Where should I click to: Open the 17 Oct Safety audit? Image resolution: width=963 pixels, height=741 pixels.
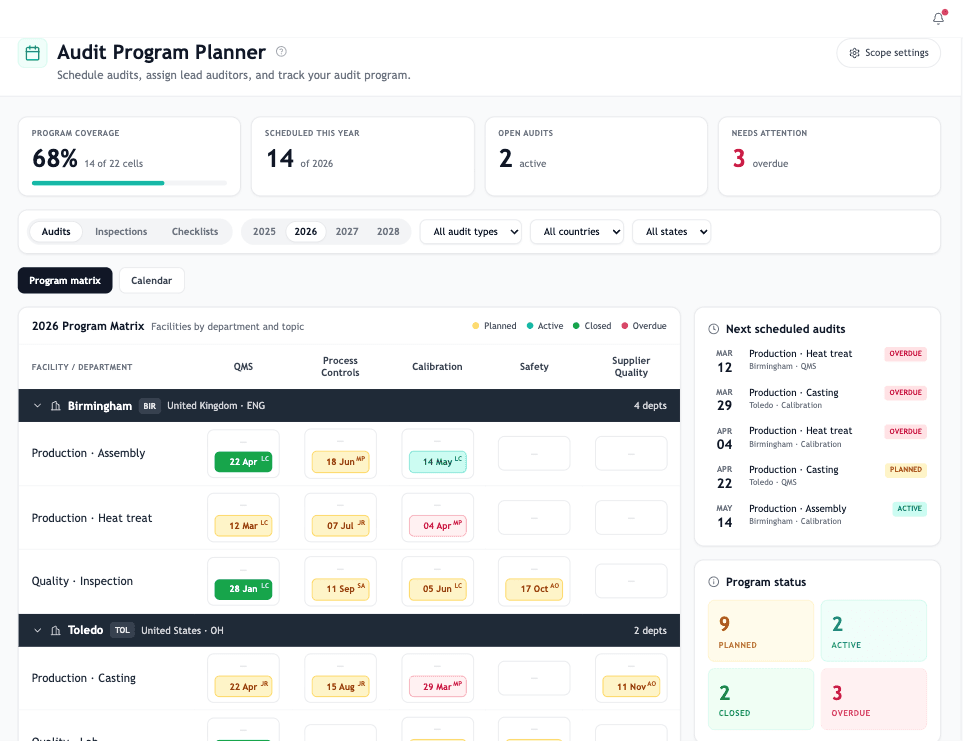pyautogui.click(x=534, y=589)
